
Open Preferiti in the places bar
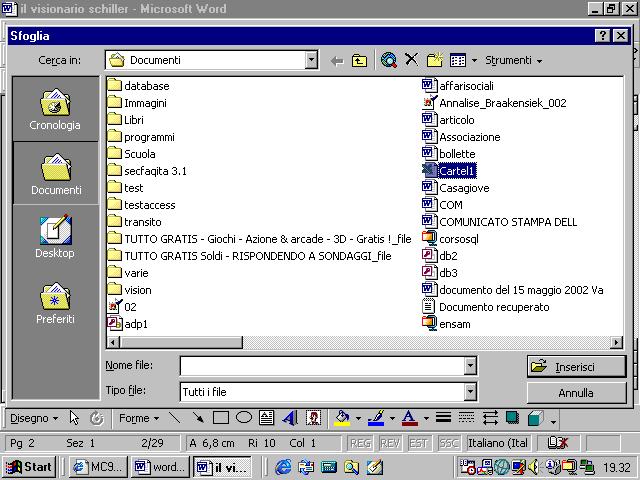coord(55,303)
